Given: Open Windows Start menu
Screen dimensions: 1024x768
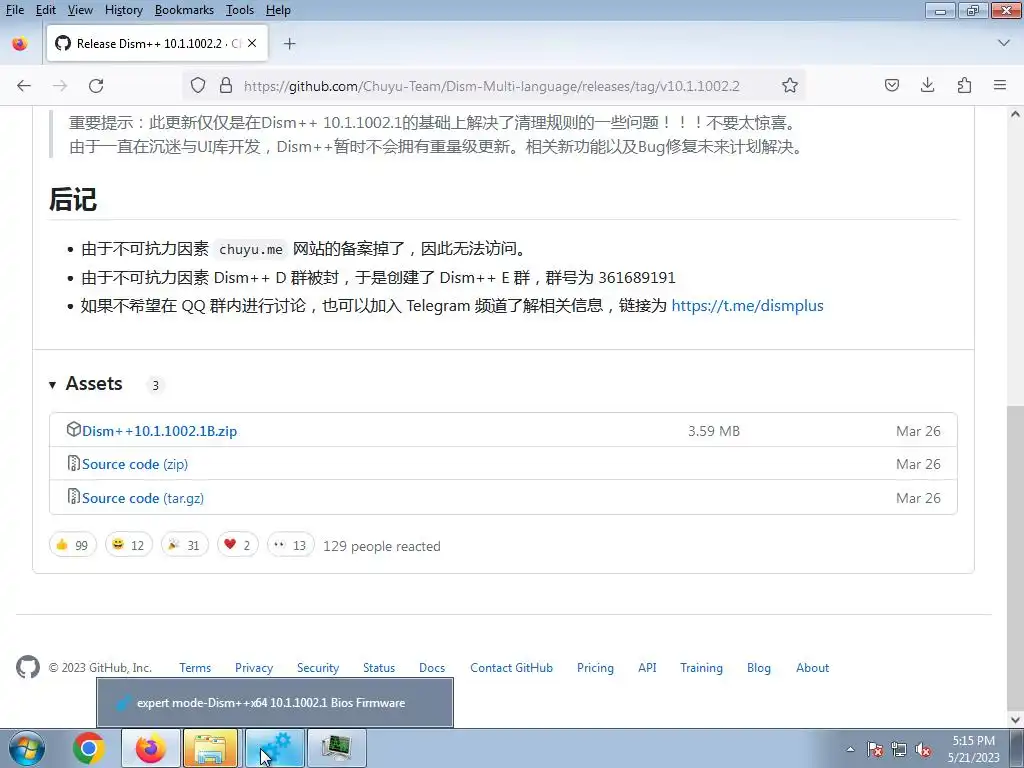Looking at the screenshot, I should pos(26,748).
